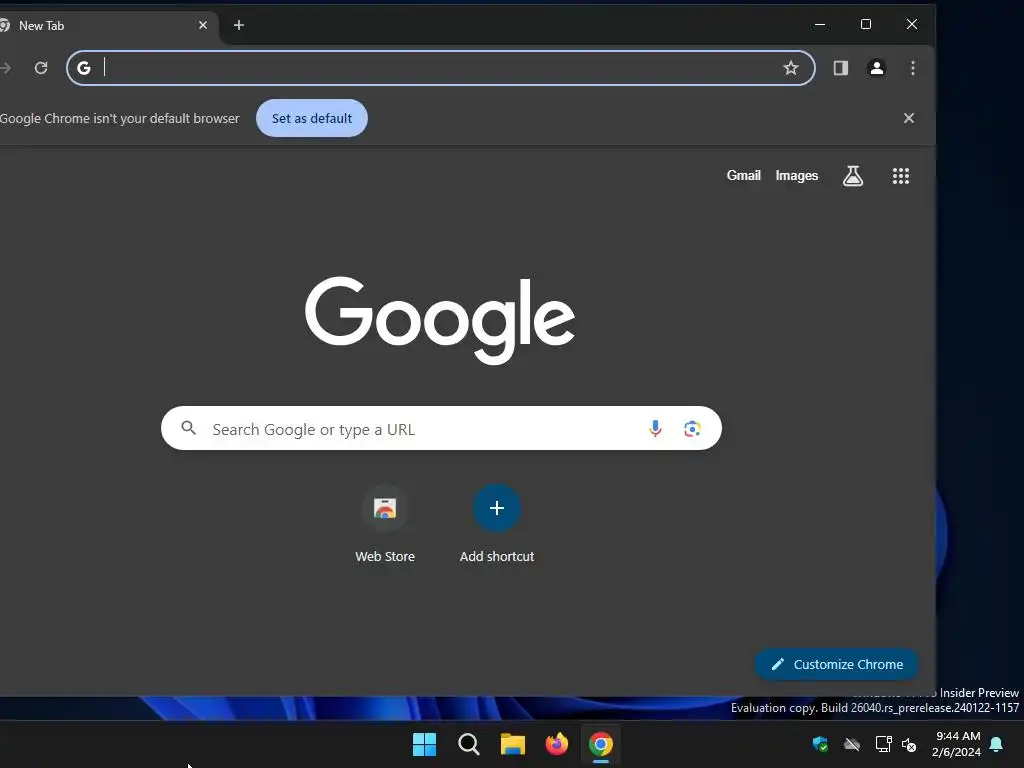
Task: Click the OneDrive cloud tray icon
Action: [x=852, y=744]
